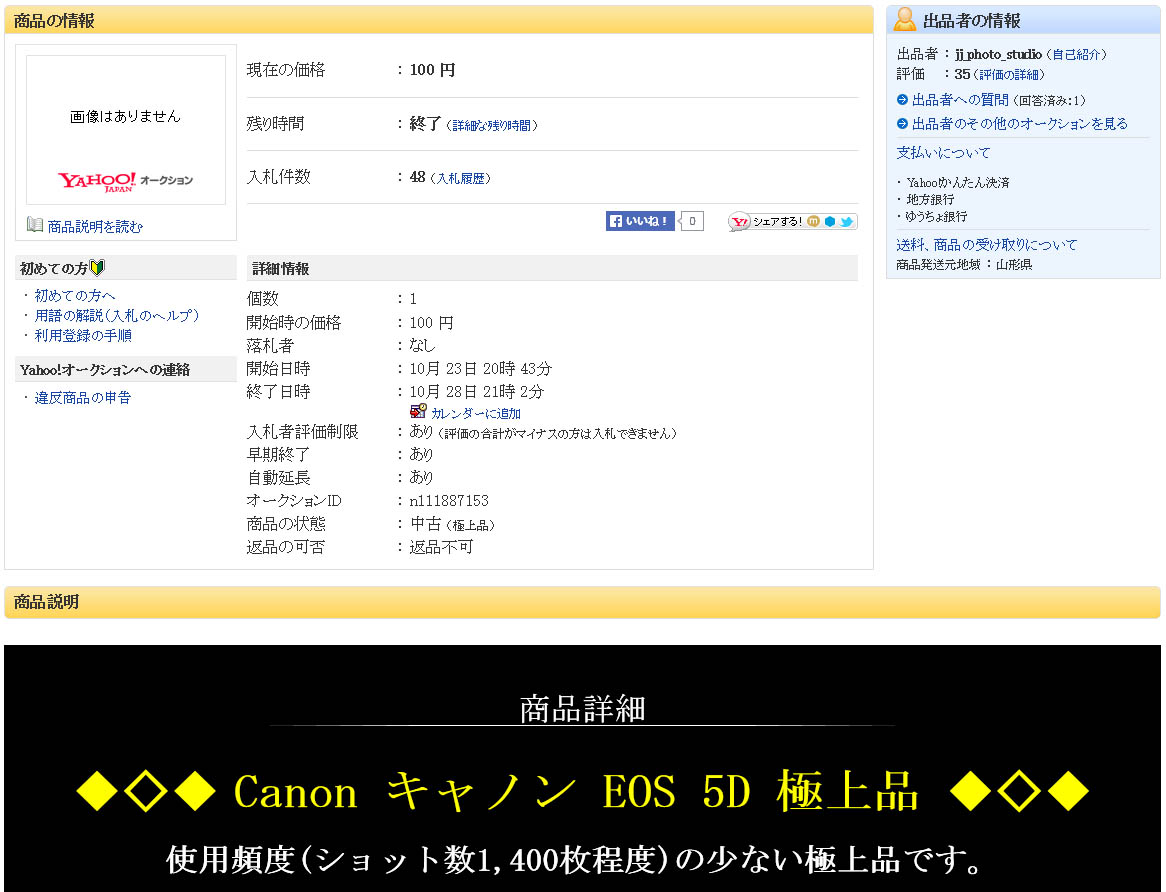
Task: Open the 初めての方へ link
Action: (x=75, y=295)
